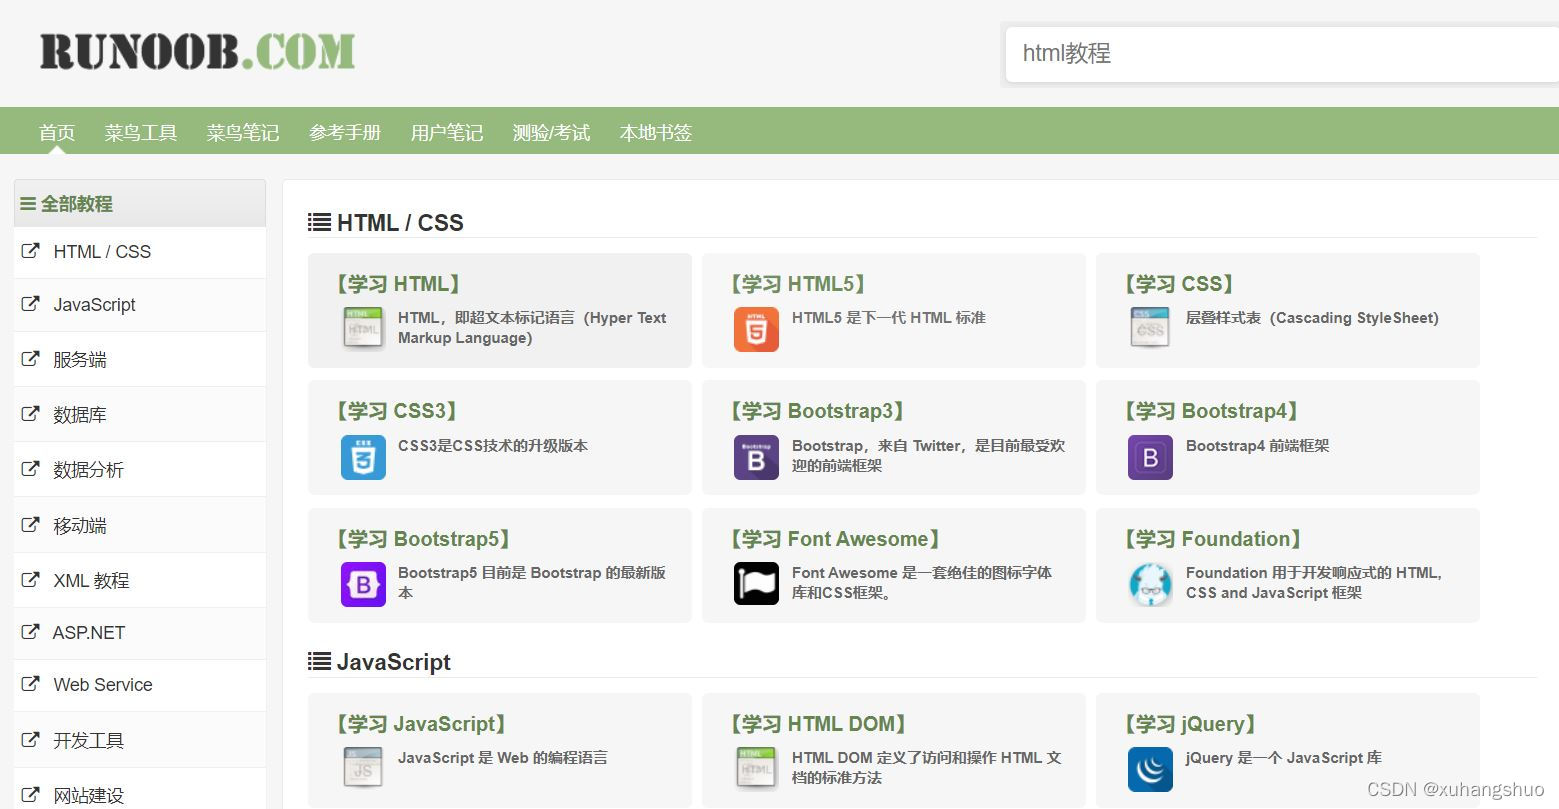1559x809 pixels.
Task: Click the 全部教程 sidebar header
Action: 140,203
